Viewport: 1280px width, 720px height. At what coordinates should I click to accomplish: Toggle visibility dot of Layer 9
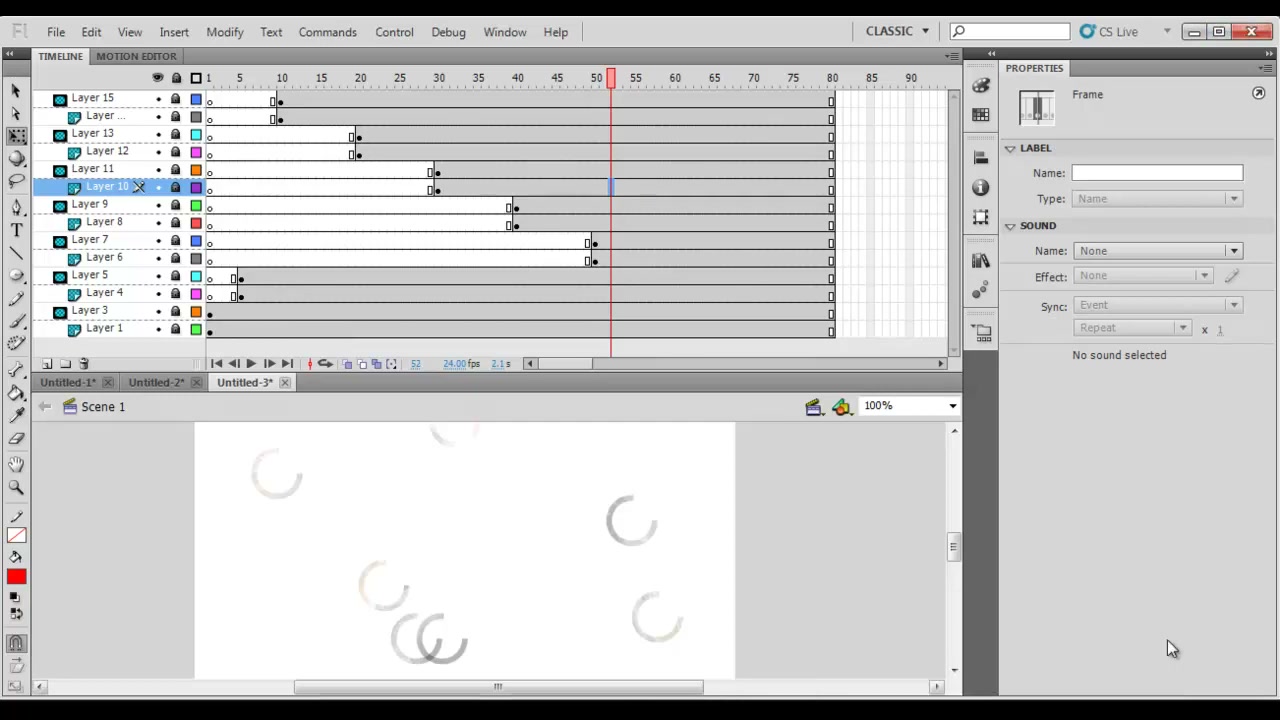[158, 205]
